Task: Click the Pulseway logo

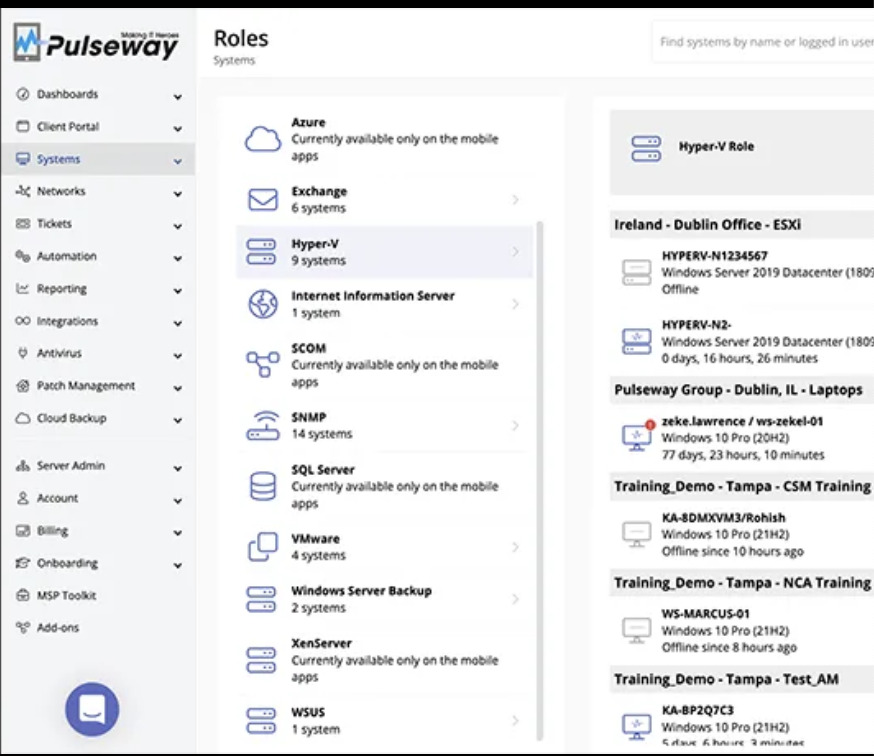Action: point(96,42)
